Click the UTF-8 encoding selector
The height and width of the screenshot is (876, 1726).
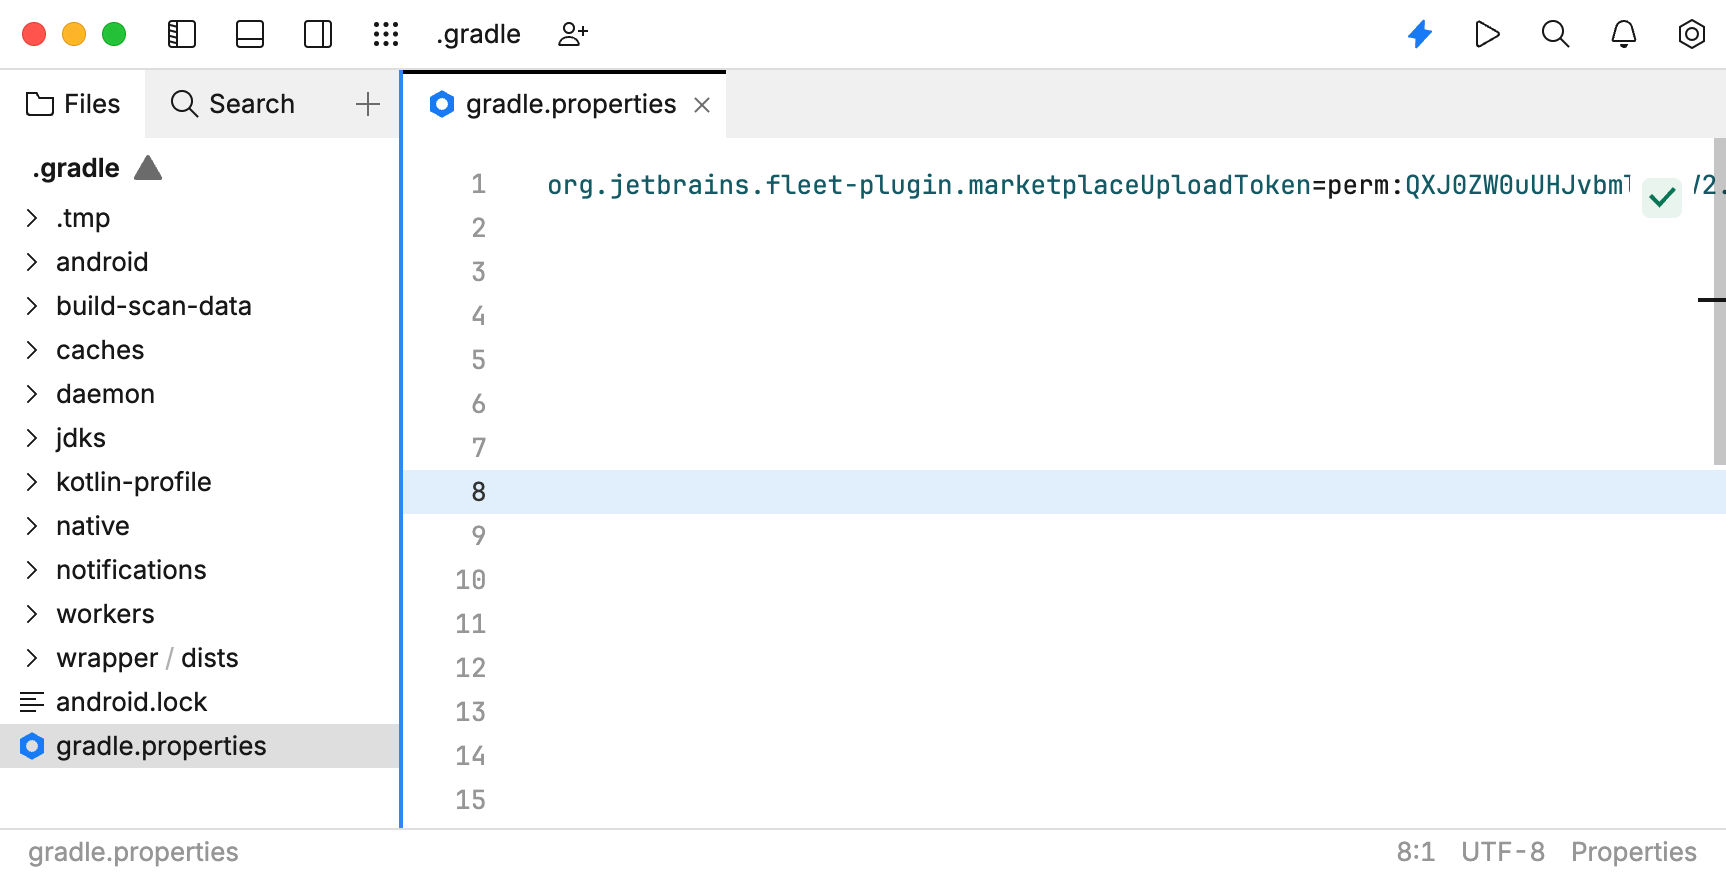click(1502, 852)
